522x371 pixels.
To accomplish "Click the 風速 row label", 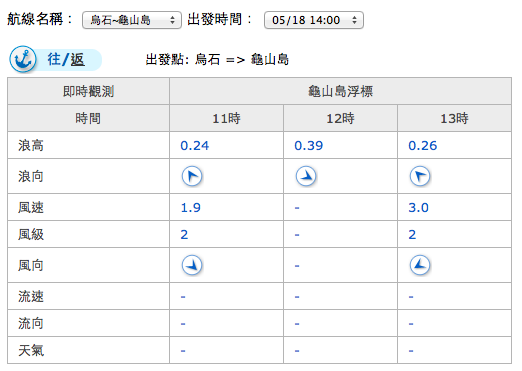I will pyautogui.click(x=31, y=208).
